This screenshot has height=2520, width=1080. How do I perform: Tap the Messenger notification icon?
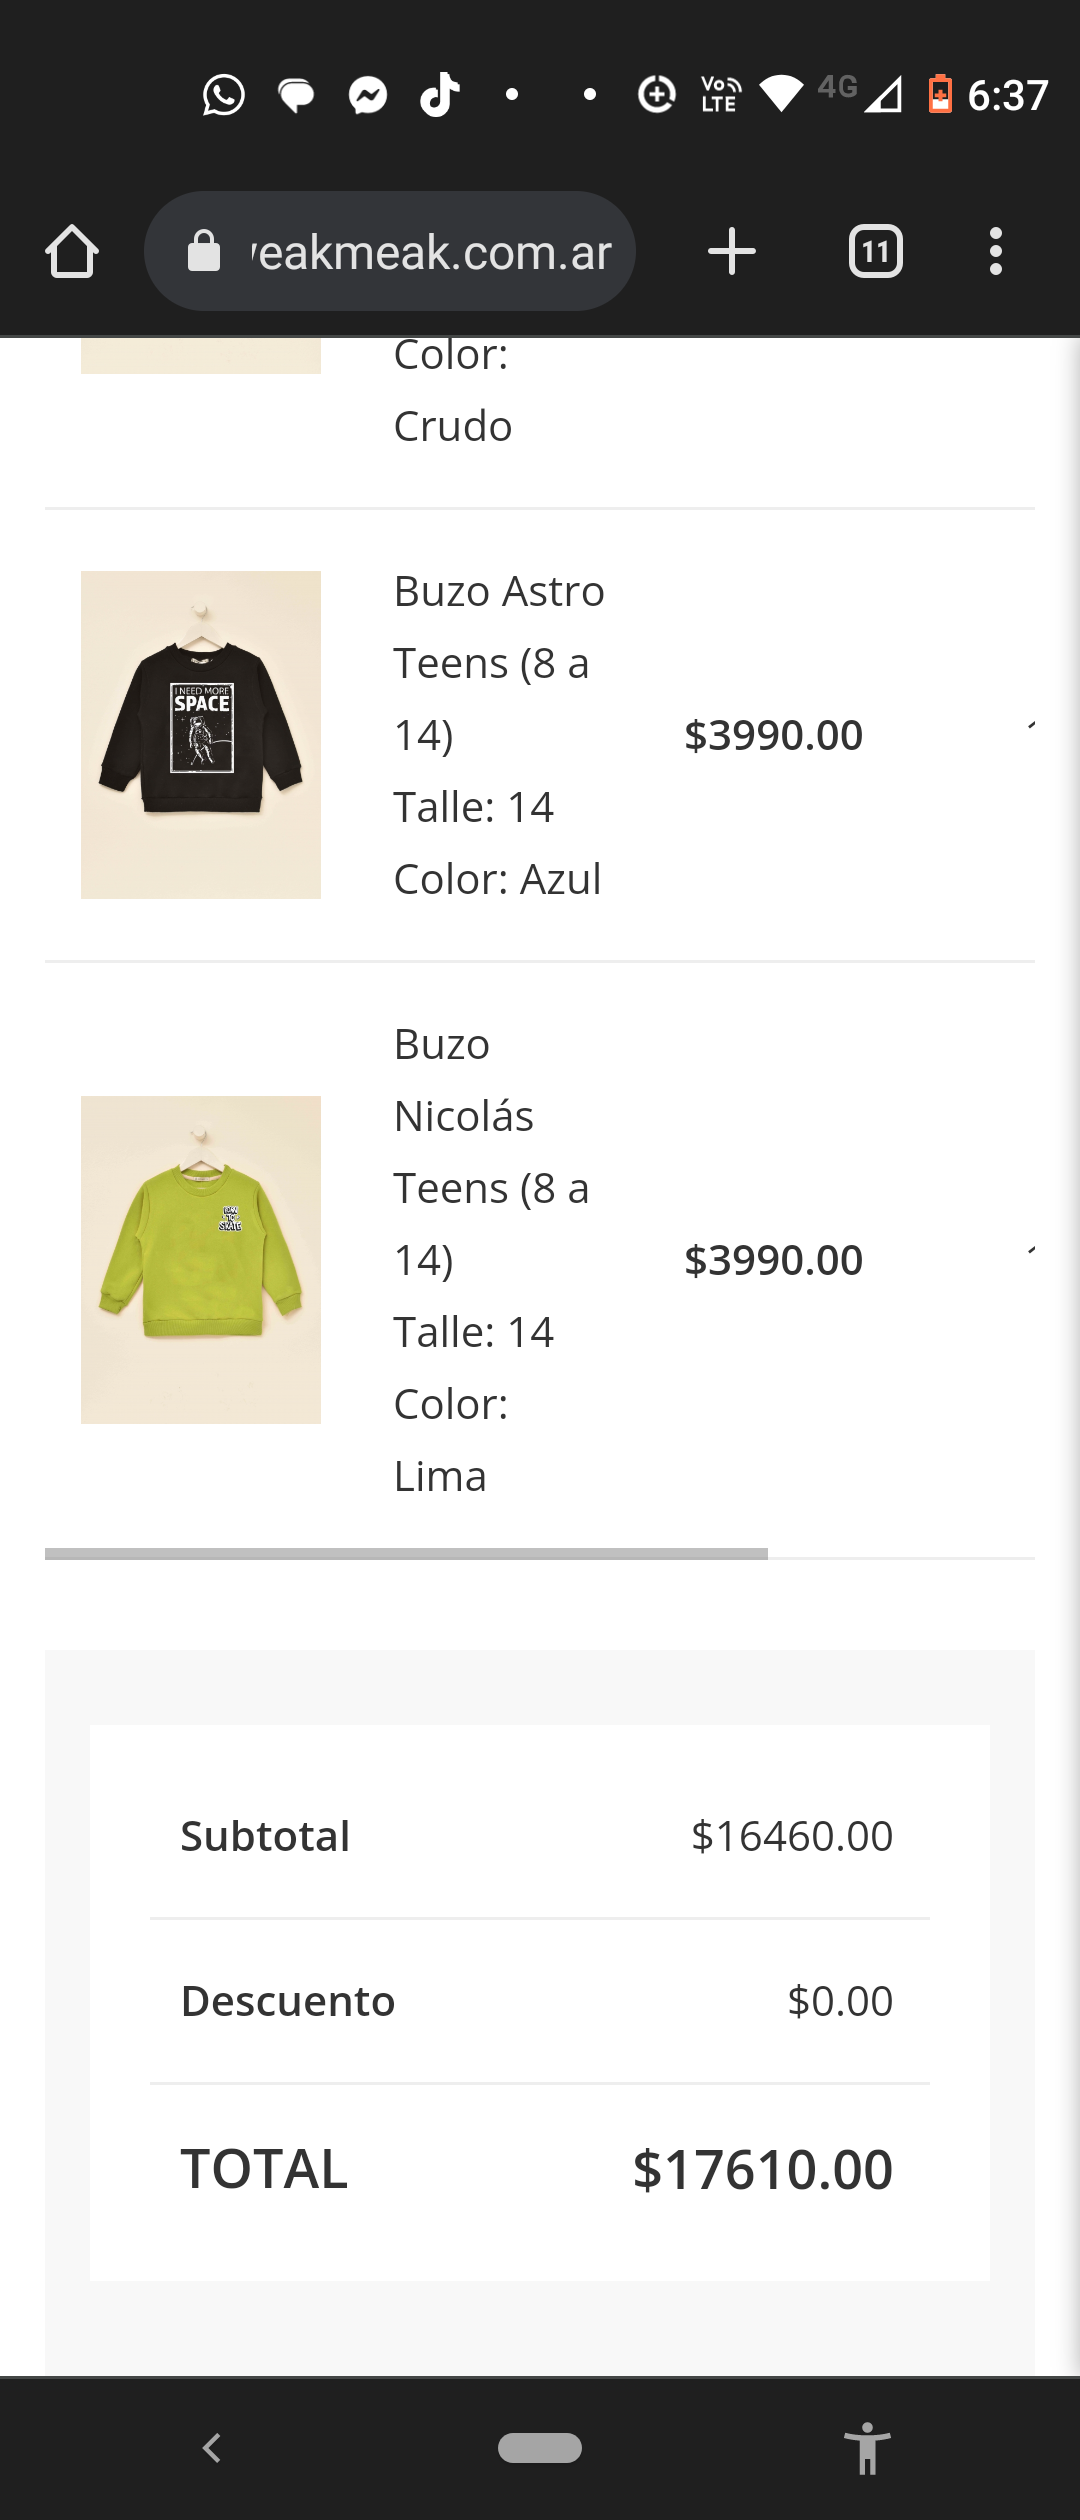pos(368,96)
